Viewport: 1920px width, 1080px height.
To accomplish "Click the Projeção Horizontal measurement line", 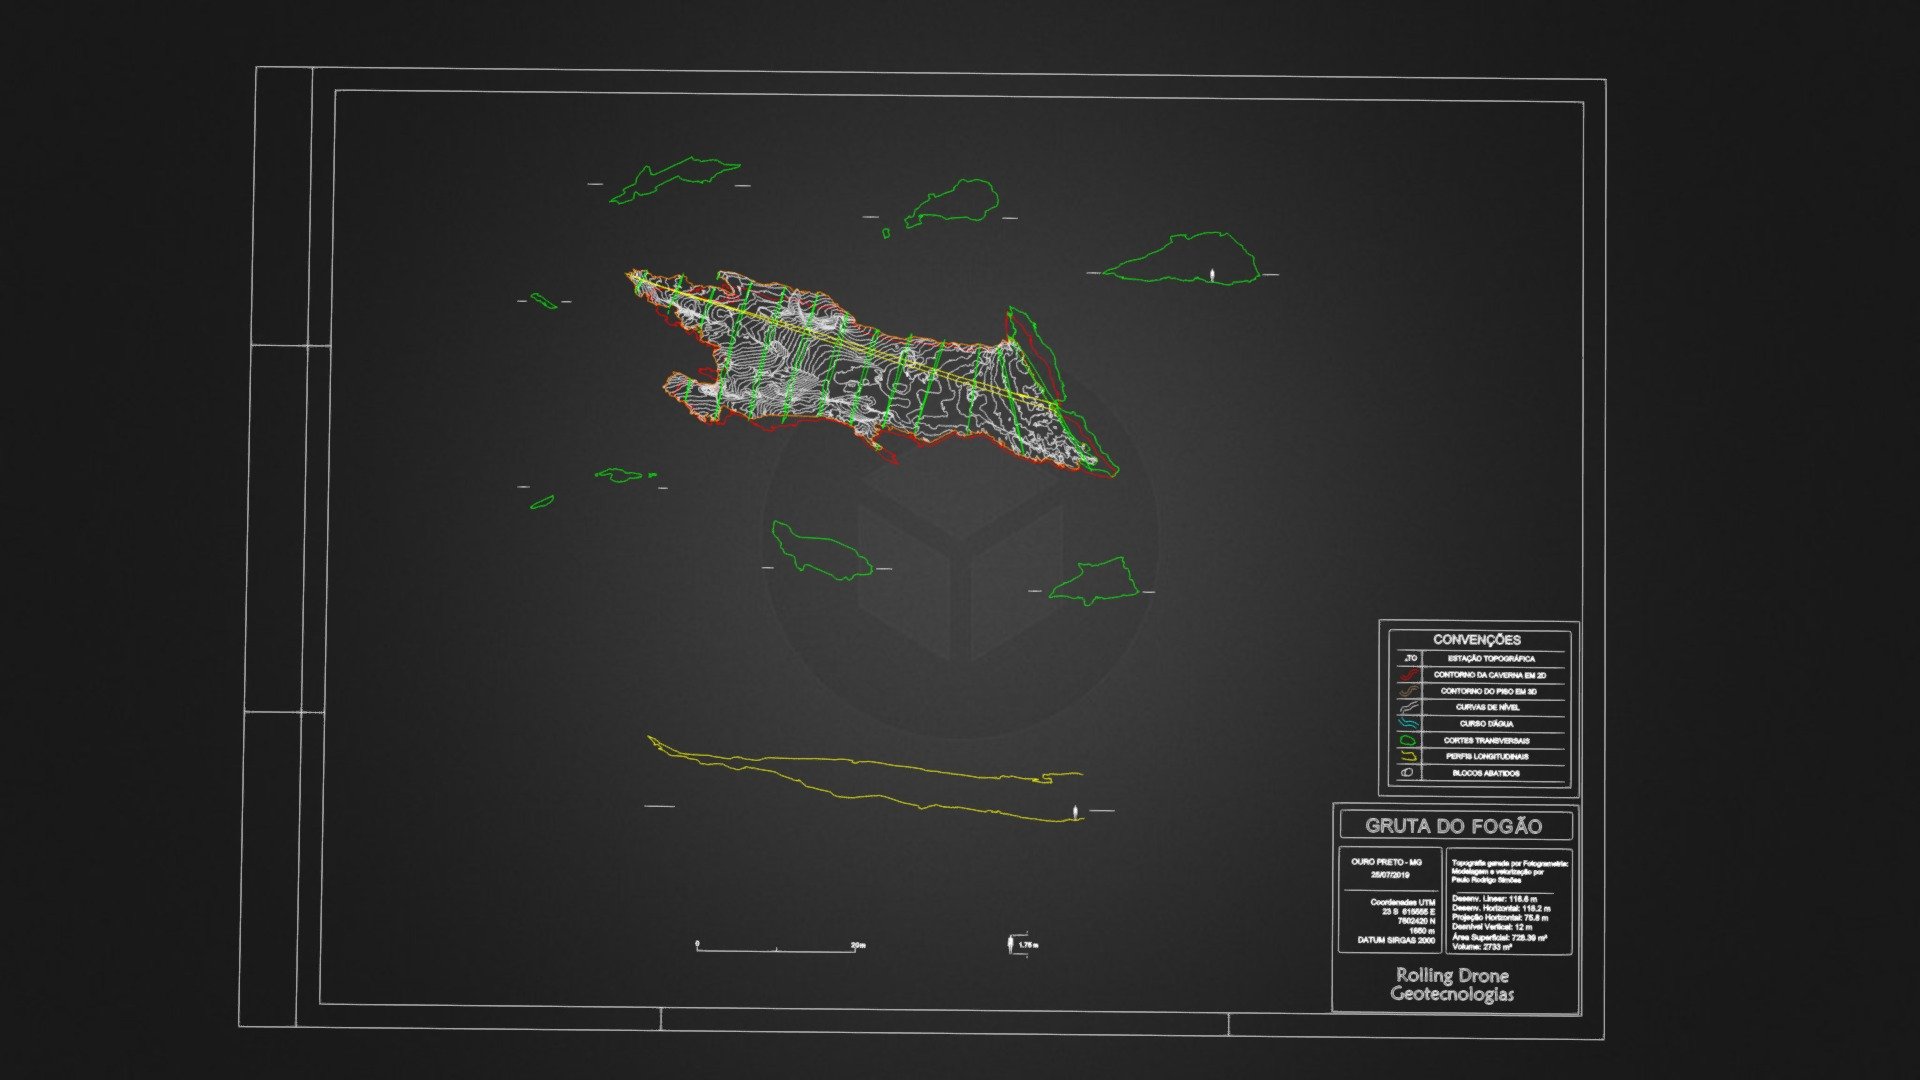I will click(x=1500, y=917).
